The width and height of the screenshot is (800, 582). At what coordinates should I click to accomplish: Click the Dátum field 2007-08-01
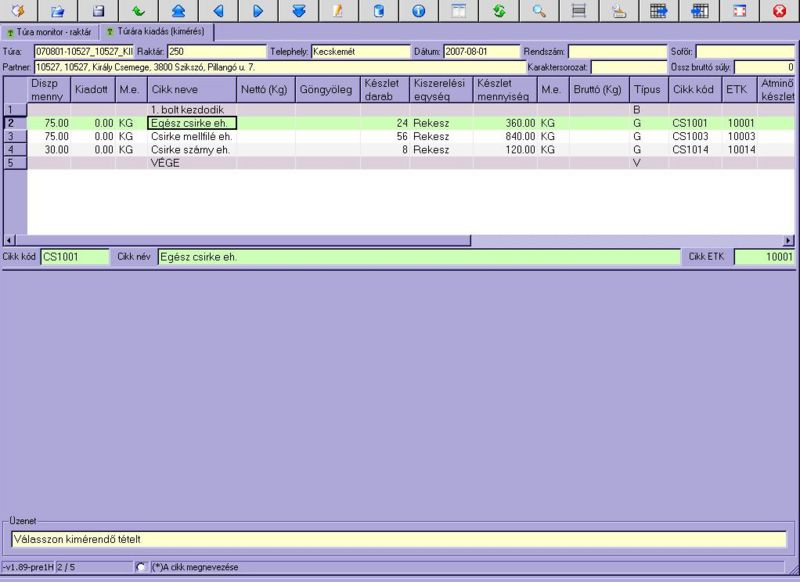(x=481, y=52)
